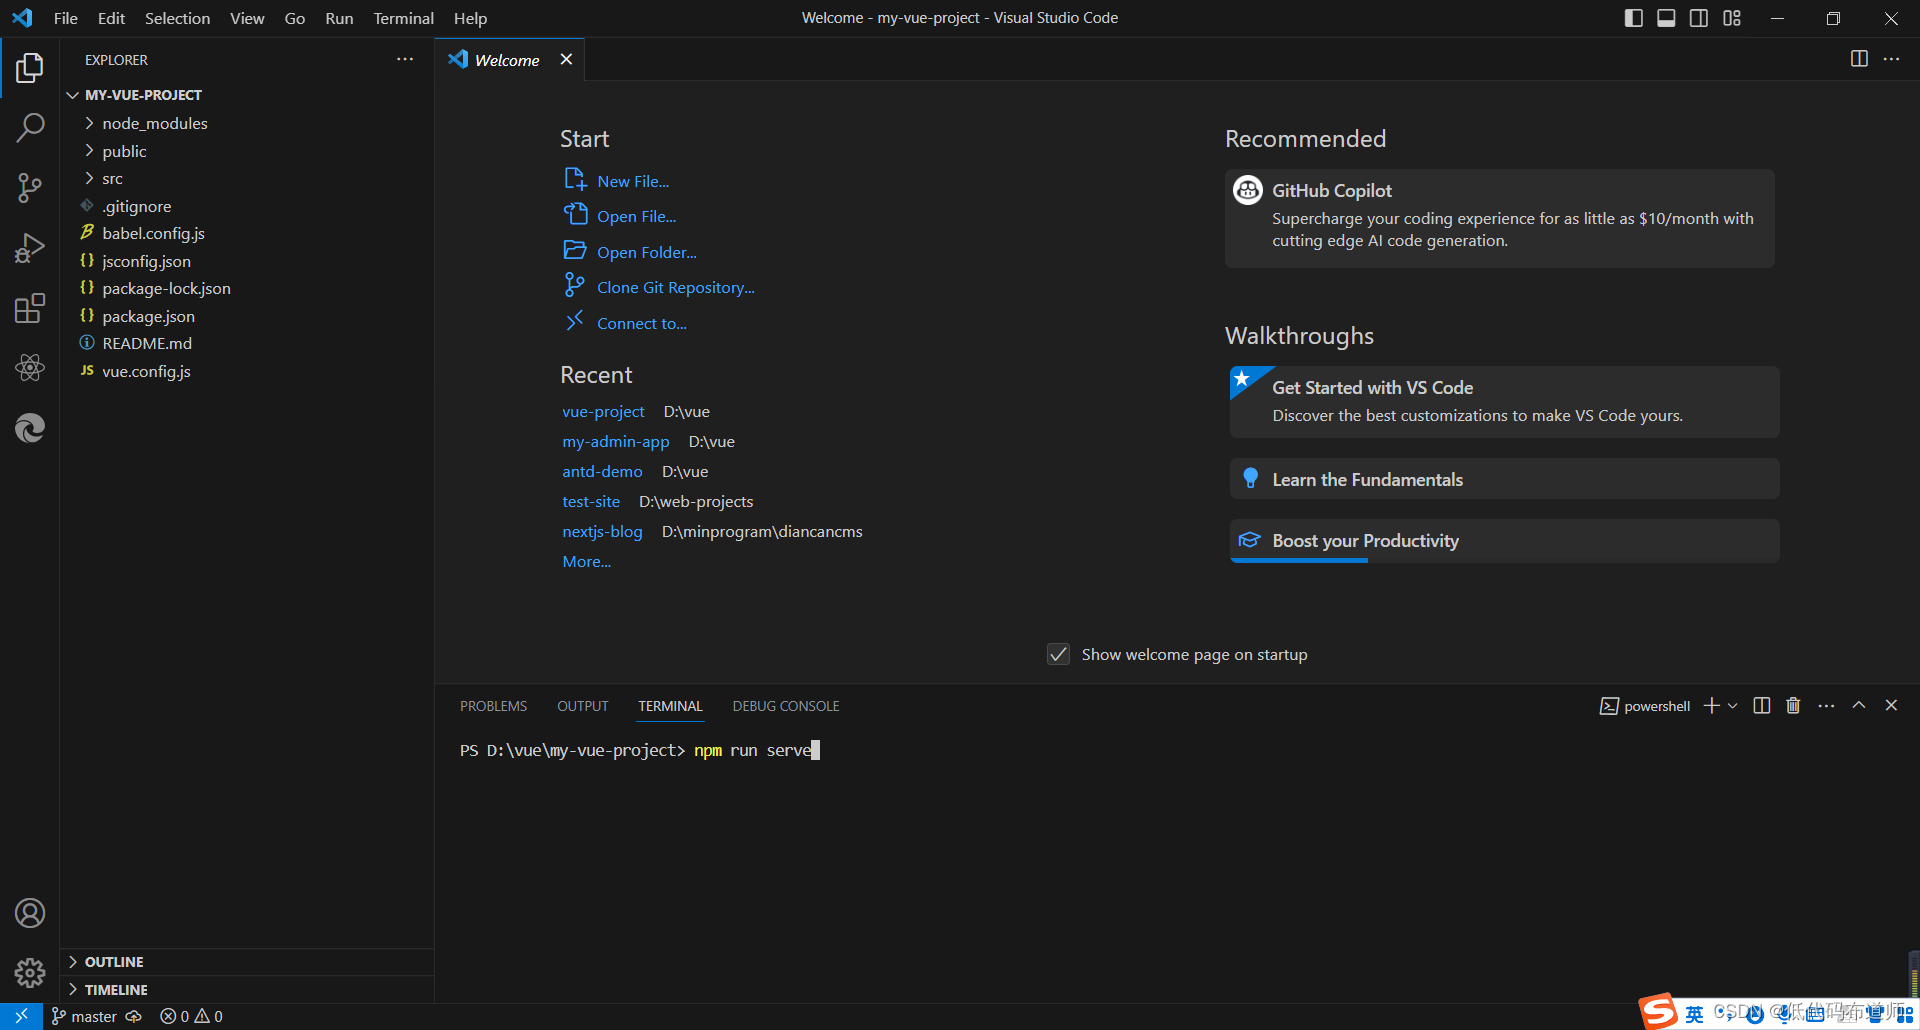Viewport: 1920px width, 1030px height.
Task: Switch to the OUTPUT panel tab
Action: click(583, 706)
